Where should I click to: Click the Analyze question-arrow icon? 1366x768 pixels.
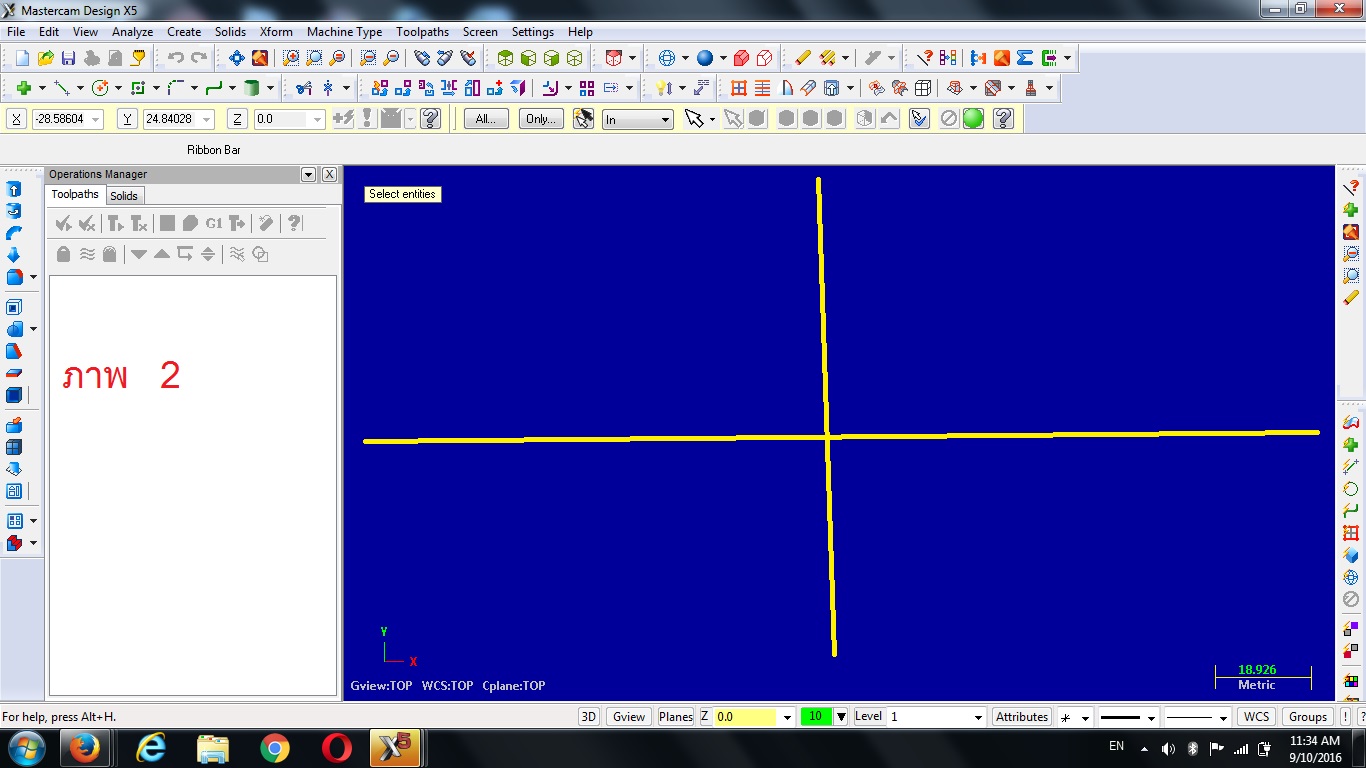click(925, 58)
